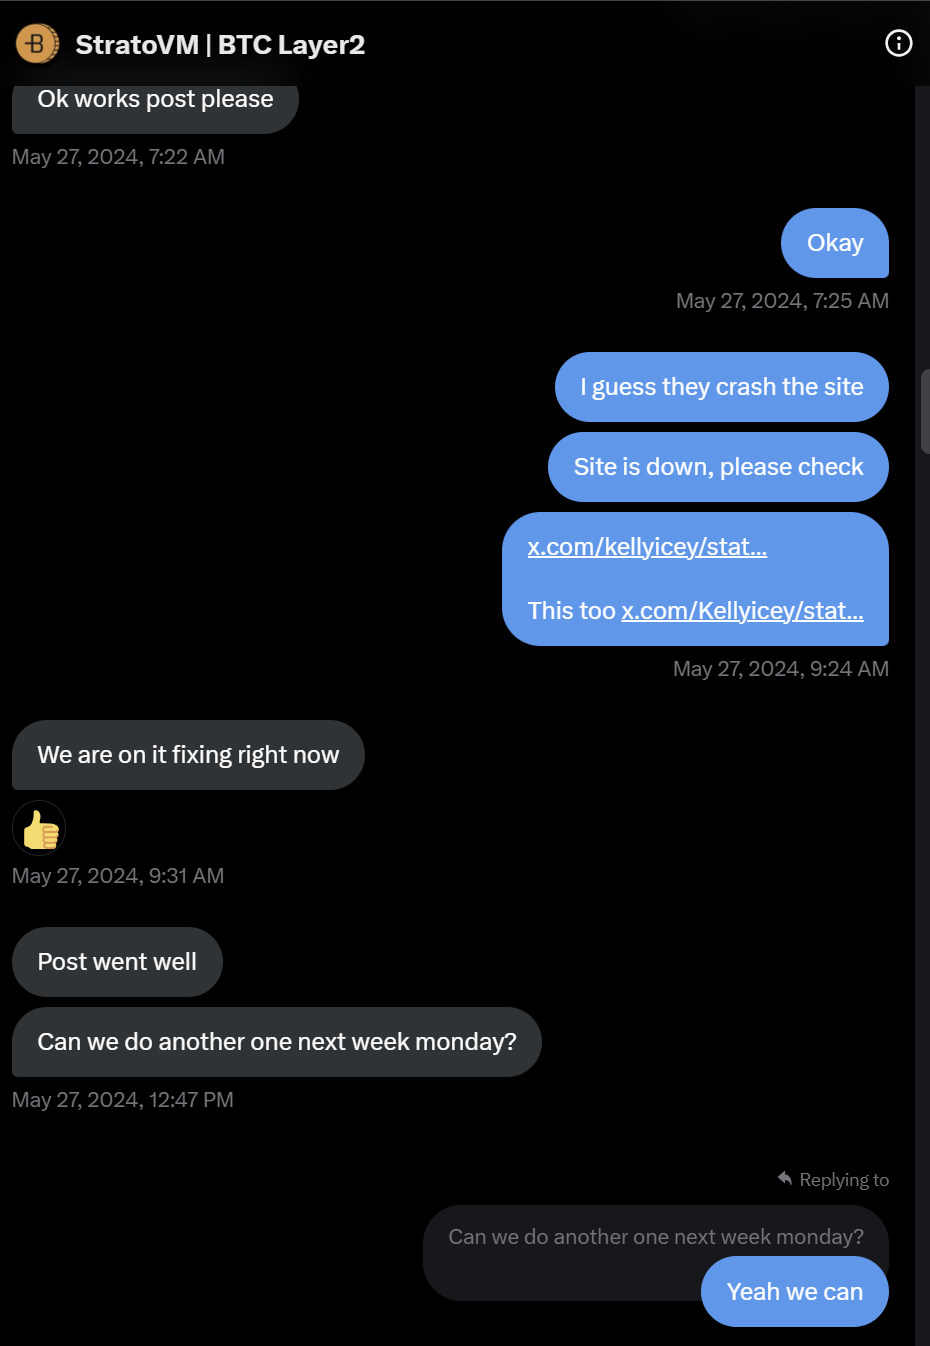Click the May 27, 2024, 12:47 PM timestamp
Image resolution: width=930 pixels, height=1346 pixels.
tap(123, 1100)
